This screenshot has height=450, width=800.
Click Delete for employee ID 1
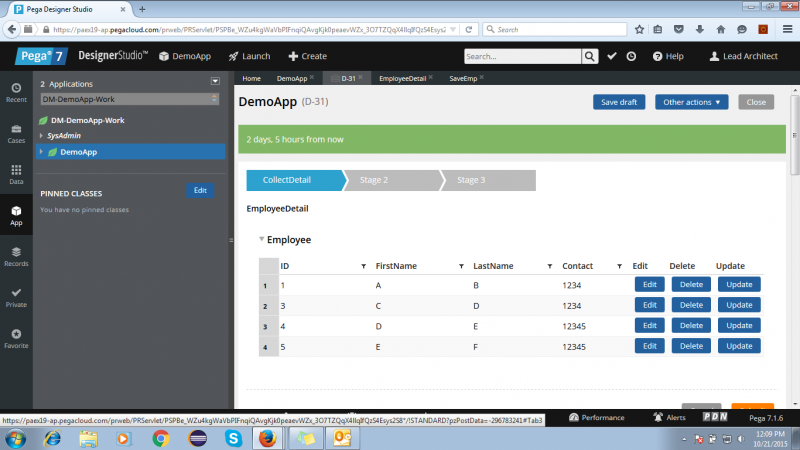[691, 285]
